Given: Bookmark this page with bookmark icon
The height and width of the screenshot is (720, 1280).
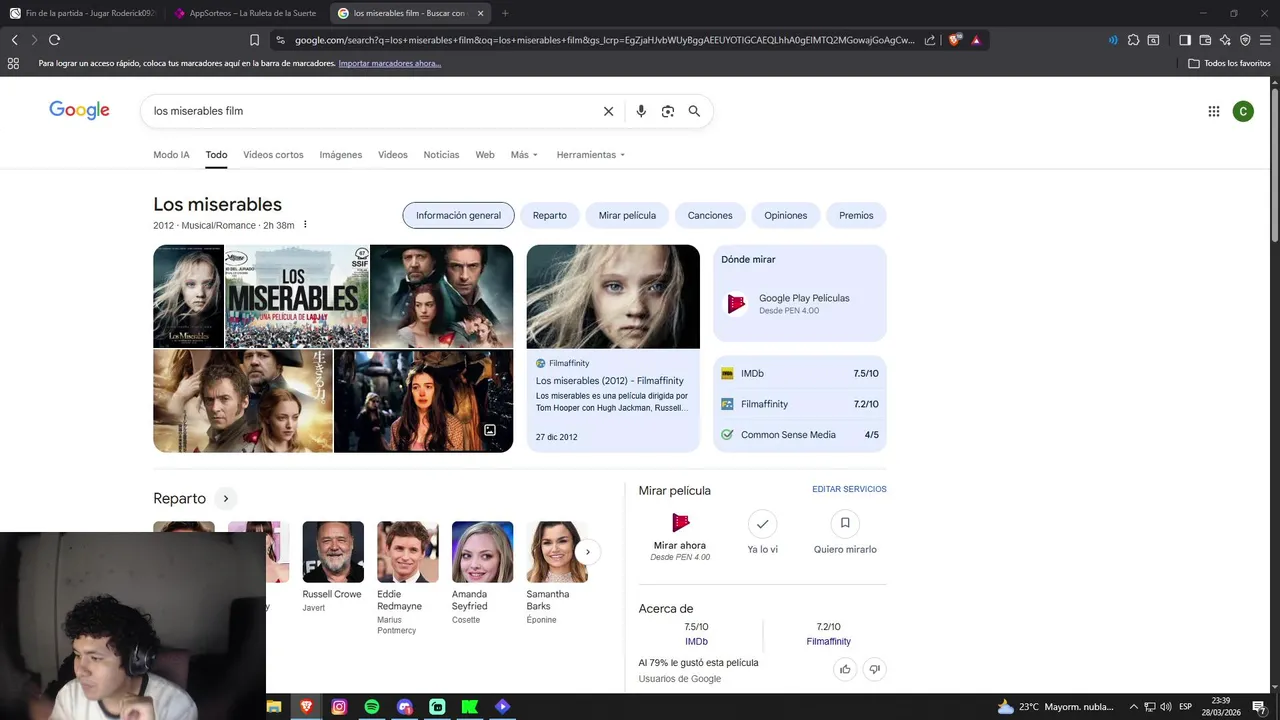Looking at the screenshot, I should click(254, 40).
